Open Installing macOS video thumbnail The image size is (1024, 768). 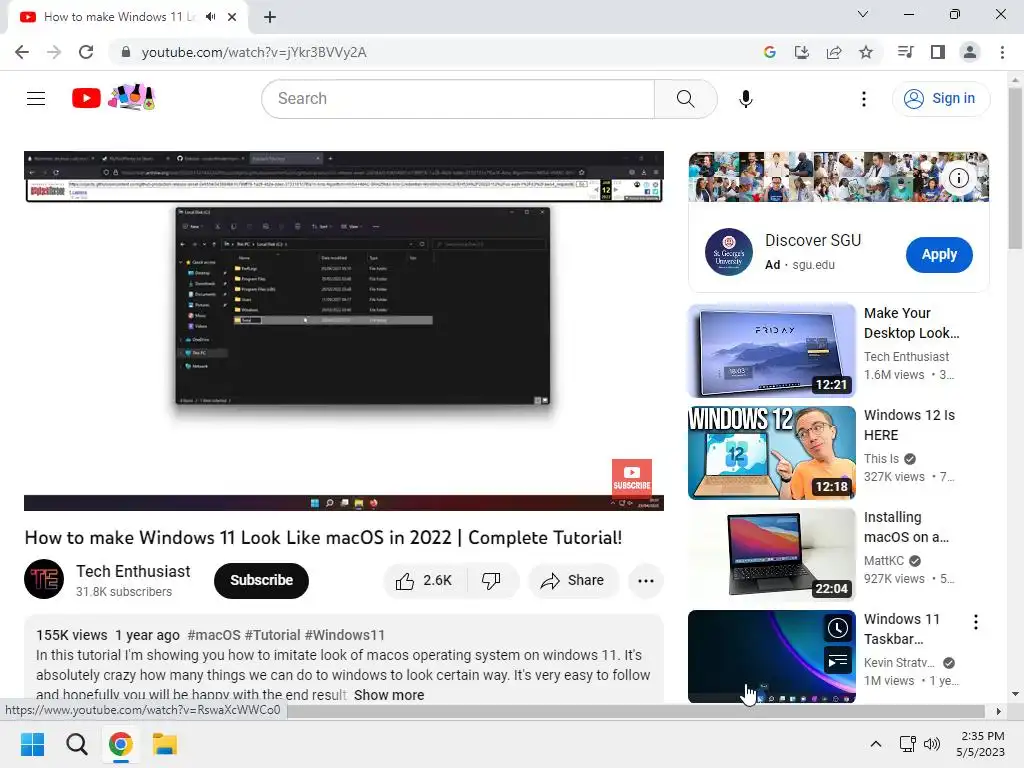click(x=771, y=554)
